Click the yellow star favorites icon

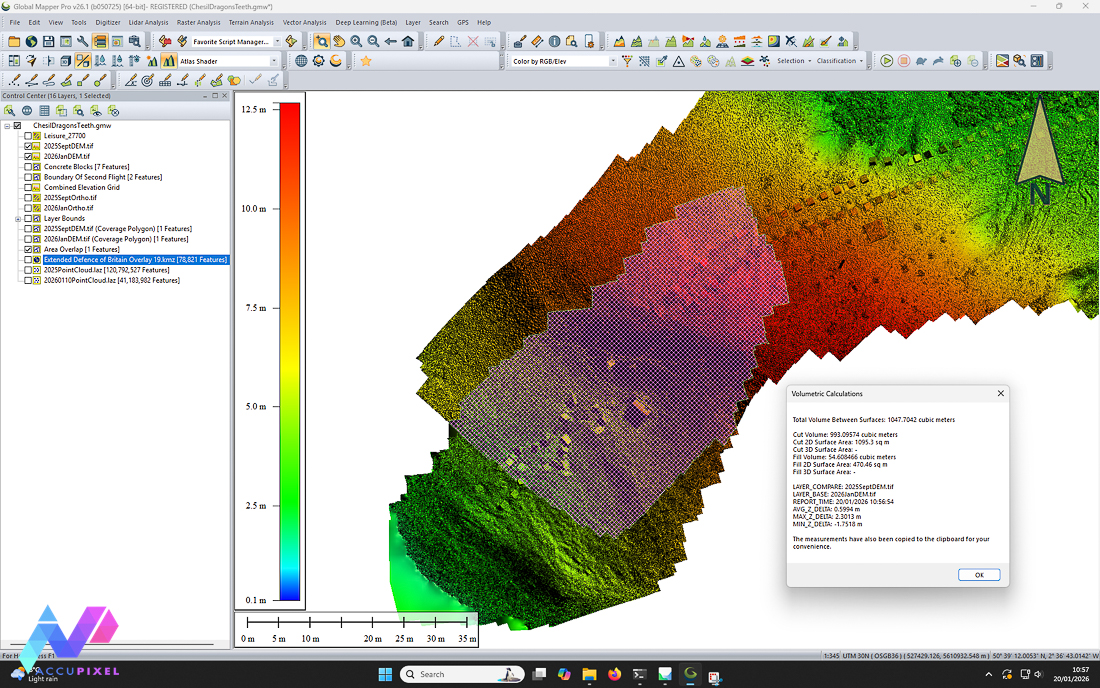coord(366,61)
